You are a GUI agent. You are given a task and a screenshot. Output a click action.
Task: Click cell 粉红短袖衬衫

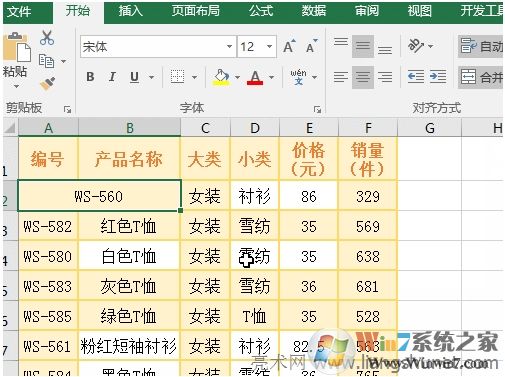click(x=129, y=346)
